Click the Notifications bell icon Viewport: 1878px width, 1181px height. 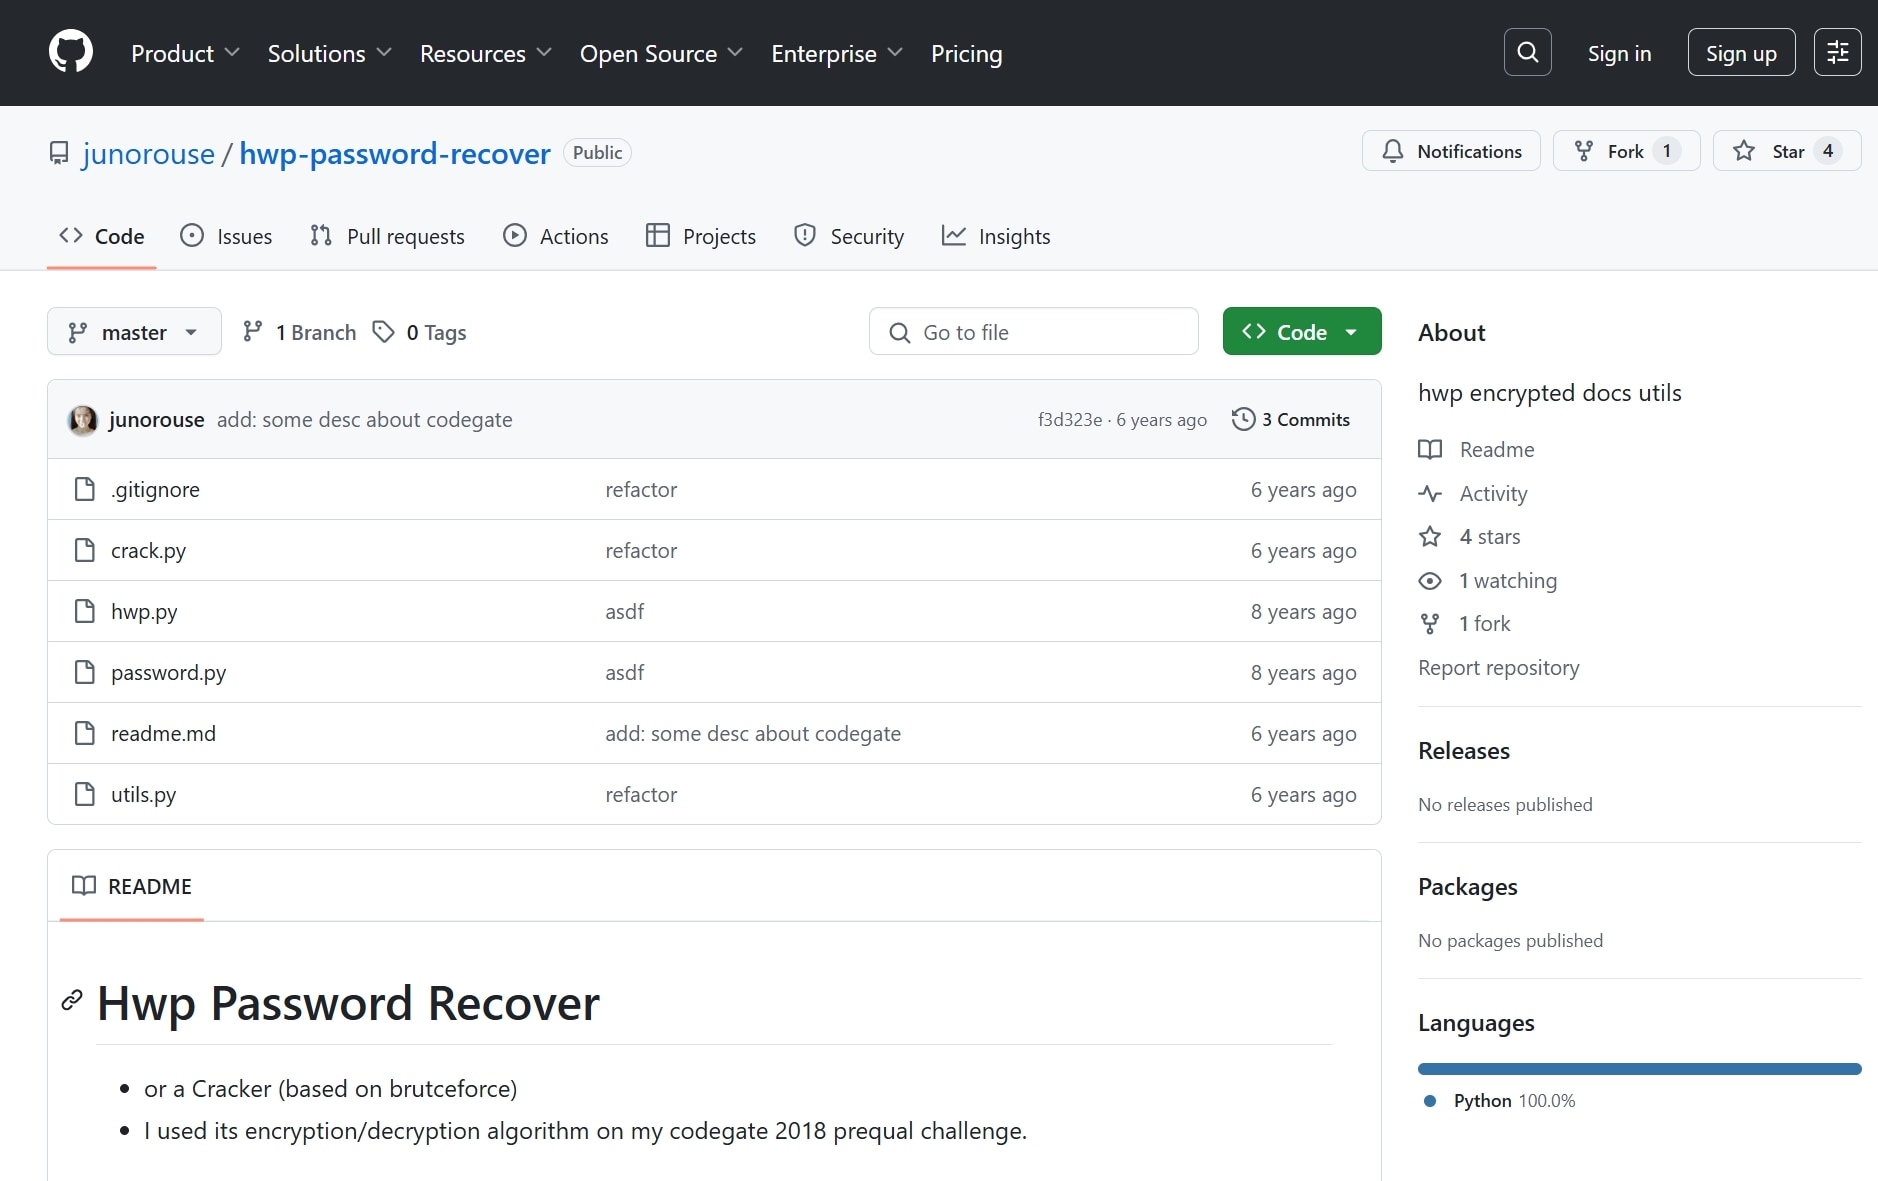[x=1393, y=151]
